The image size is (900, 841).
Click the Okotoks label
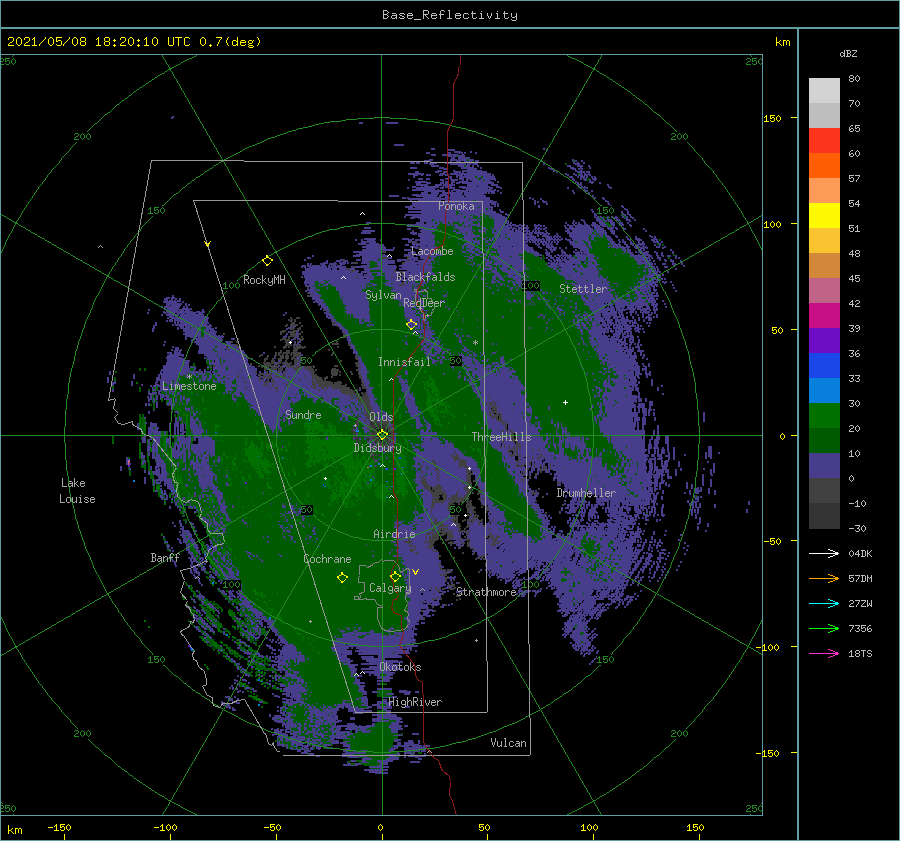tap(400, 667)
